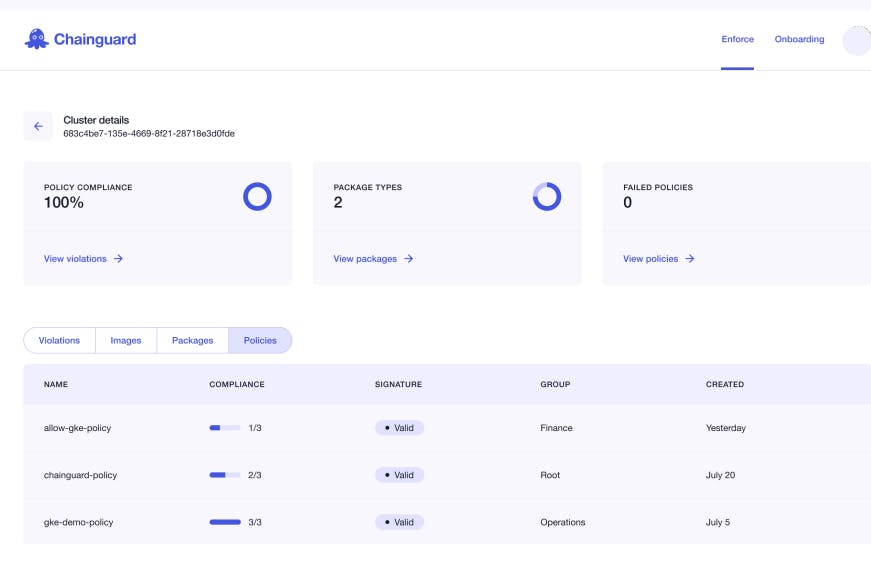Image resolution: width=871 pixels, height=576 pixels.
Task: Sort by the Compliance column header
Action: click(x=237, y=384)
